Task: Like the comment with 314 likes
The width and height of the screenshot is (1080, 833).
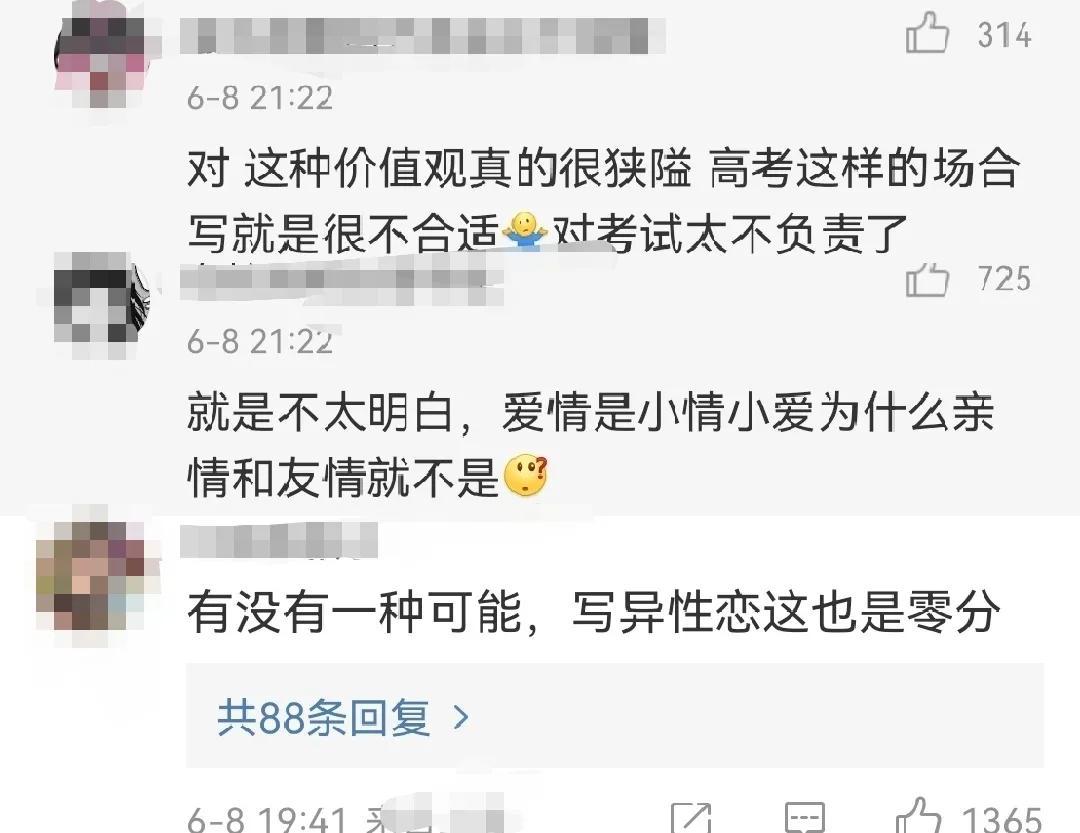Action: click(927, 33)
